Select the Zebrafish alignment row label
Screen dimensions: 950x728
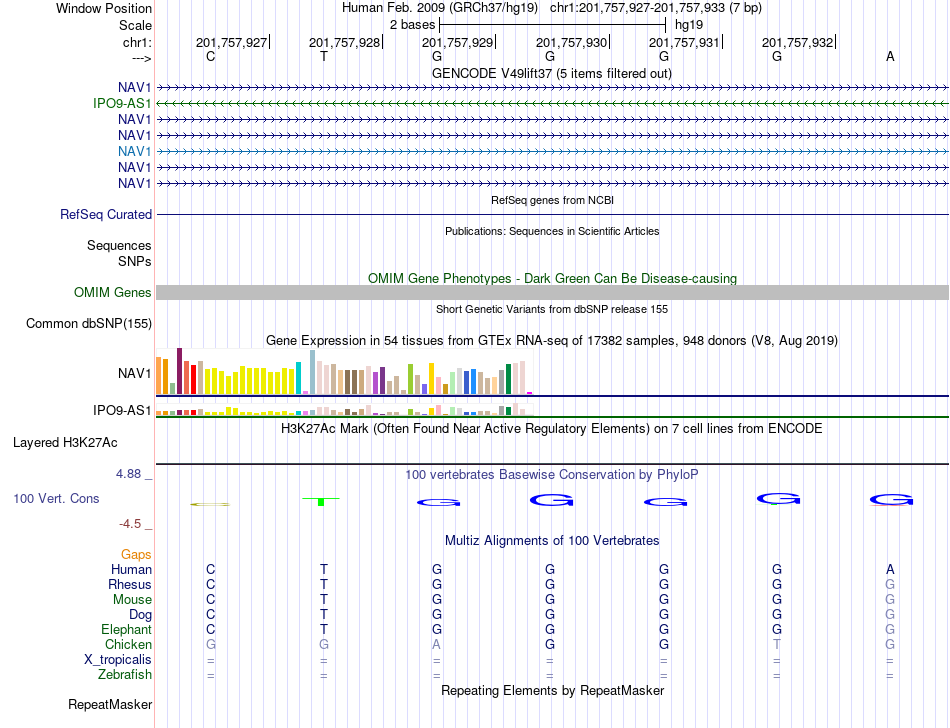click(x=125, y=674)
